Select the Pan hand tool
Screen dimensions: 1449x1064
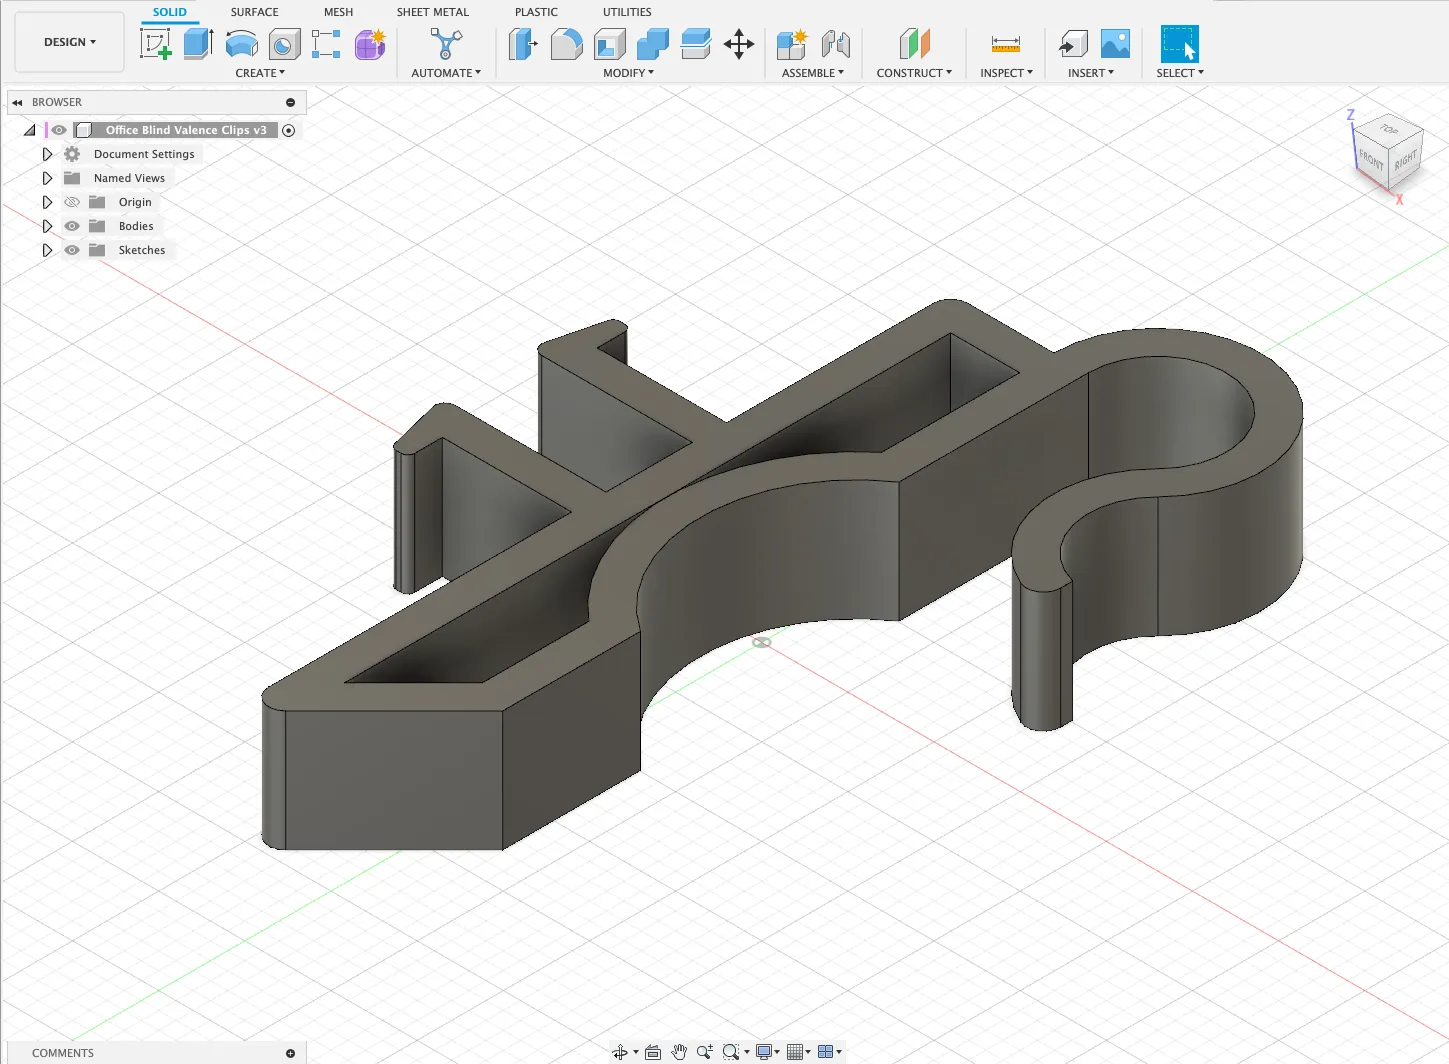pos(679,1052)
